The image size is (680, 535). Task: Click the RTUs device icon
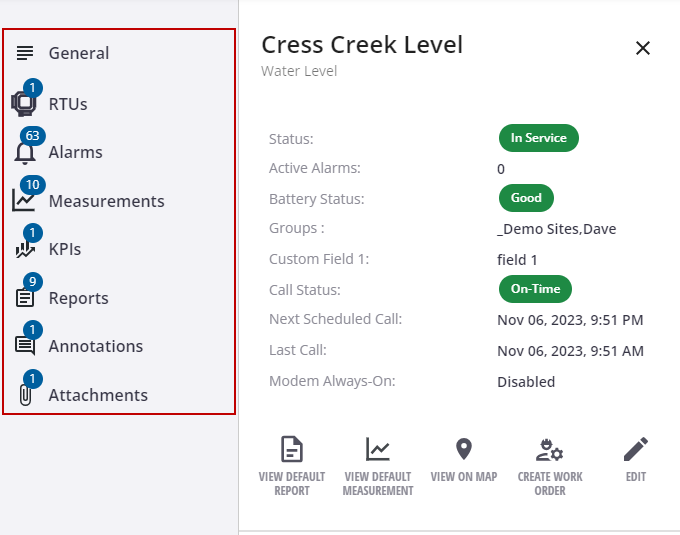tap(24, 104)
